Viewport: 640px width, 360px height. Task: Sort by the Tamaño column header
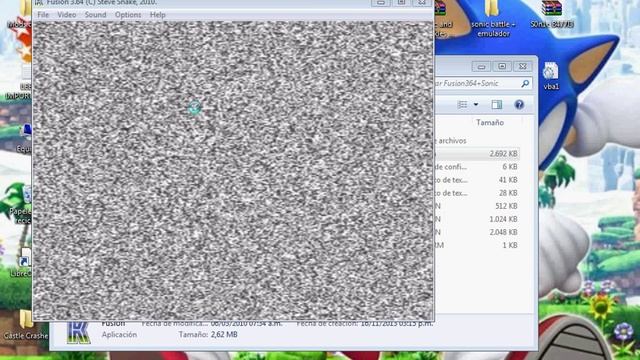click(489, 122)
